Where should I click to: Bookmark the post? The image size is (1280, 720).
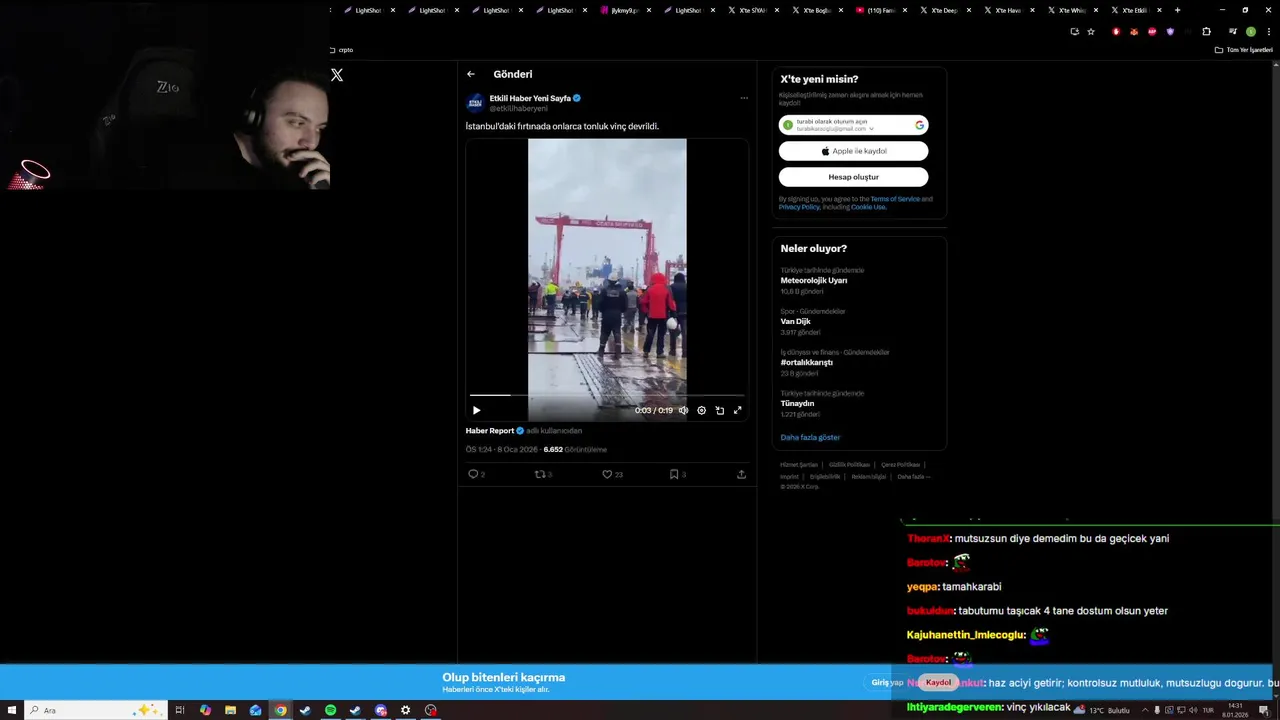click(x=674, y=474)
